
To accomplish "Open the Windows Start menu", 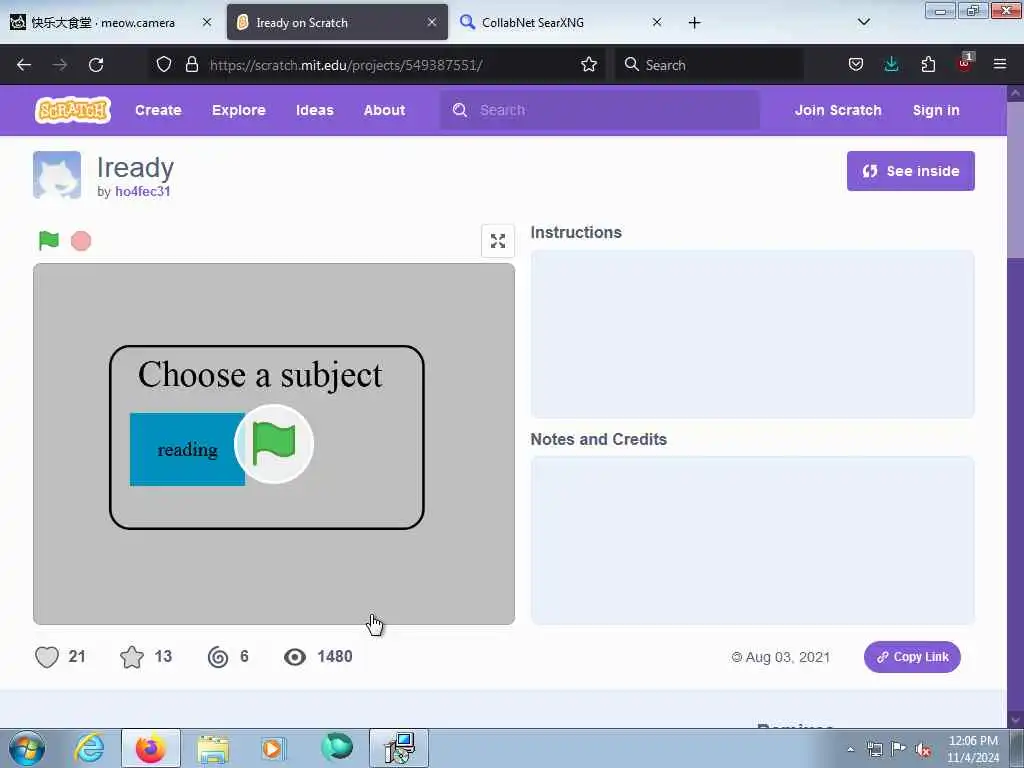I will tap(27, 748).
